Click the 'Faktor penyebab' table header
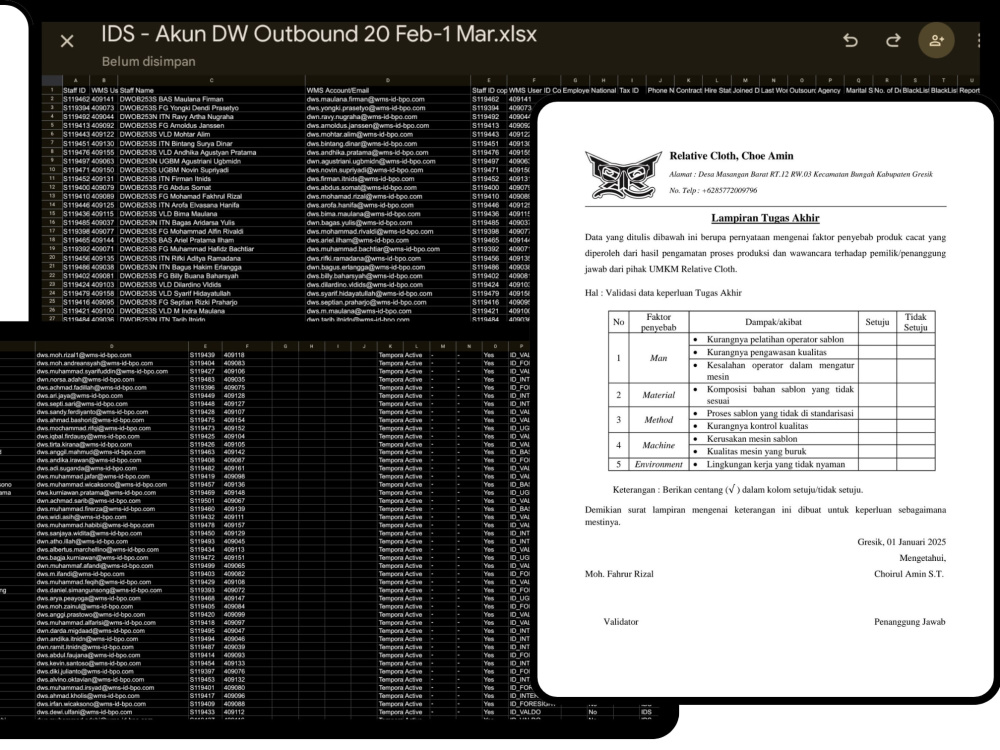Viewport: 1000px width, 750px height. [659, 322]
